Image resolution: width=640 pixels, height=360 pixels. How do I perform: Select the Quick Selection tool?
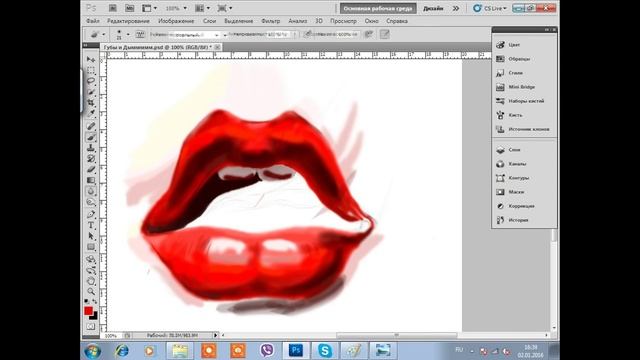[x=91, y=92]
